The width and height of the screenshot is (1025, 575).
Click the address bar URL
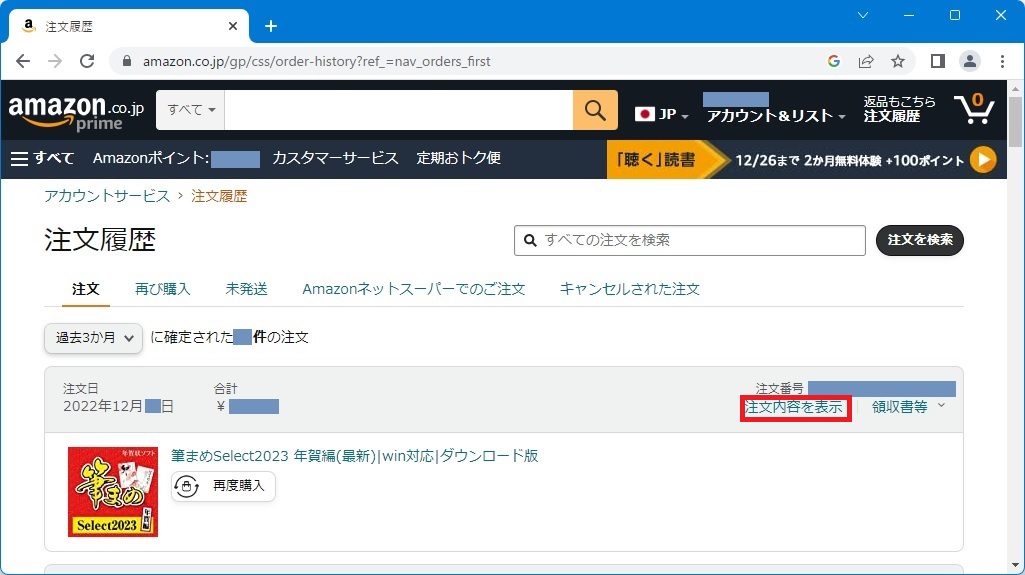316,61
